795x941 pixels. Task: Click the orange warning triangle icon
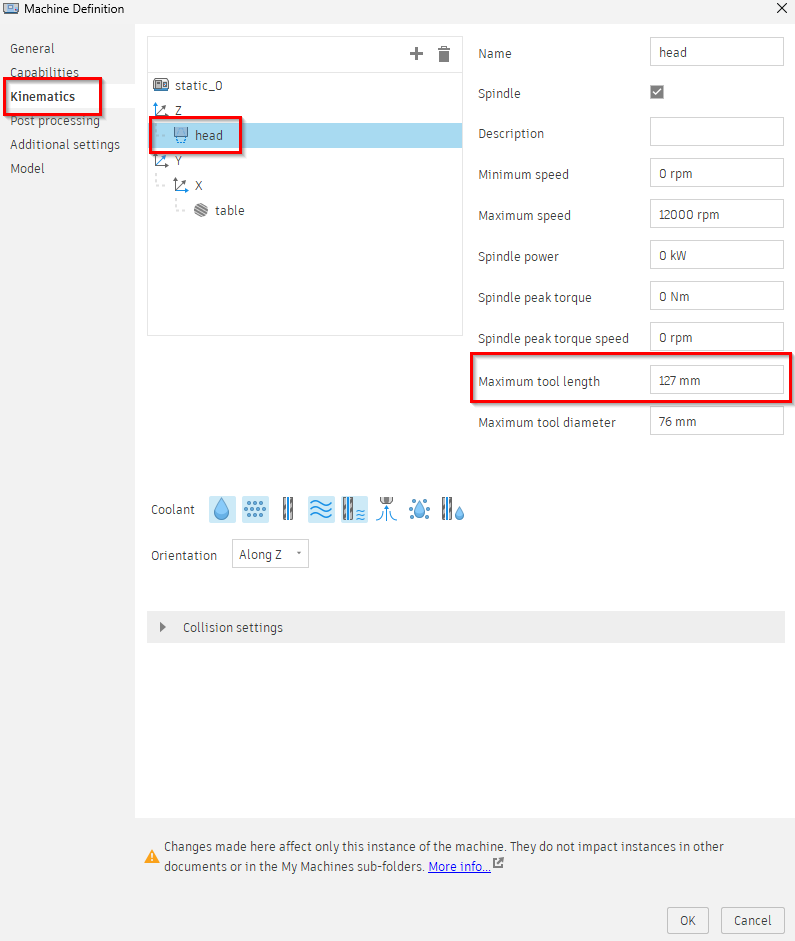pos(152,856)
